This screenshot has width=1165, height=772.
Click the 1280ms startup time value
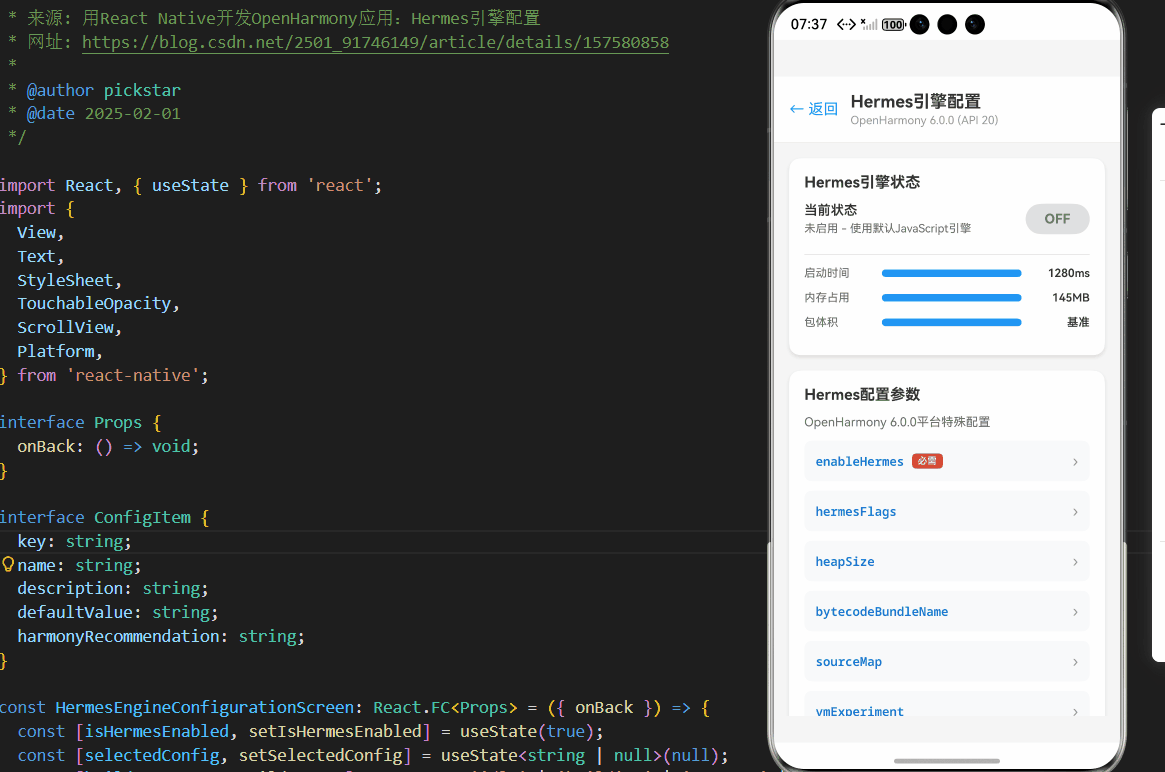[x=1068, y=273]
